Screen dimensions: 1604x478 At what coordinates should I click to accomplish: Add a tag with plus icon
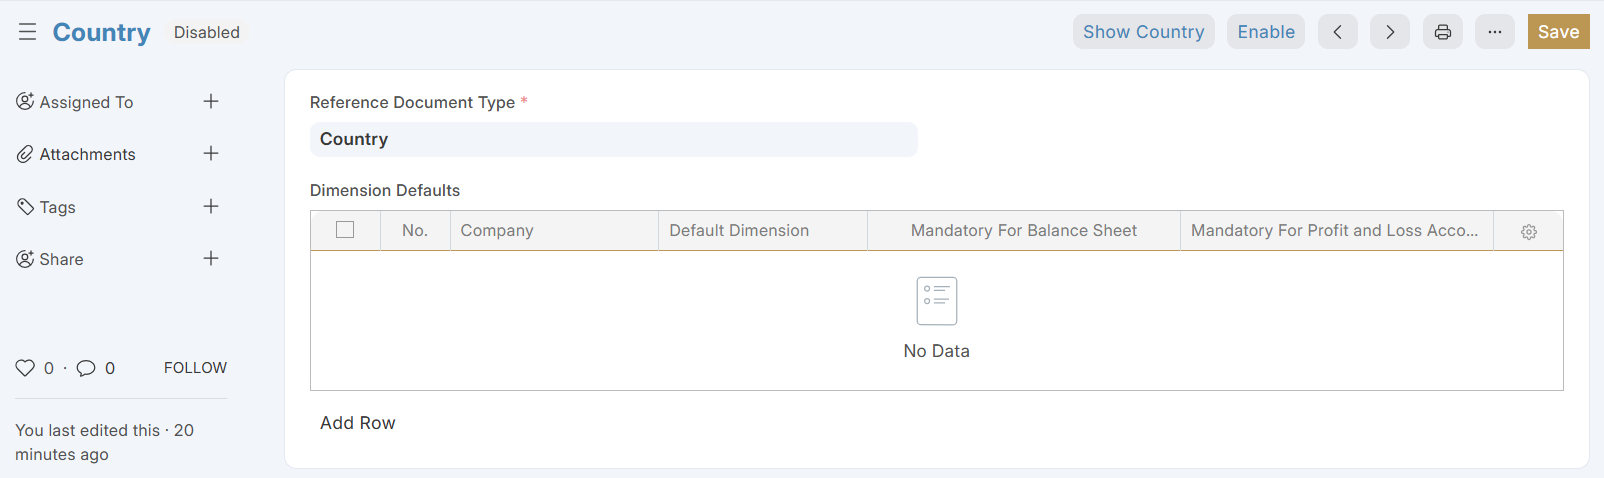tap(211, 206)
